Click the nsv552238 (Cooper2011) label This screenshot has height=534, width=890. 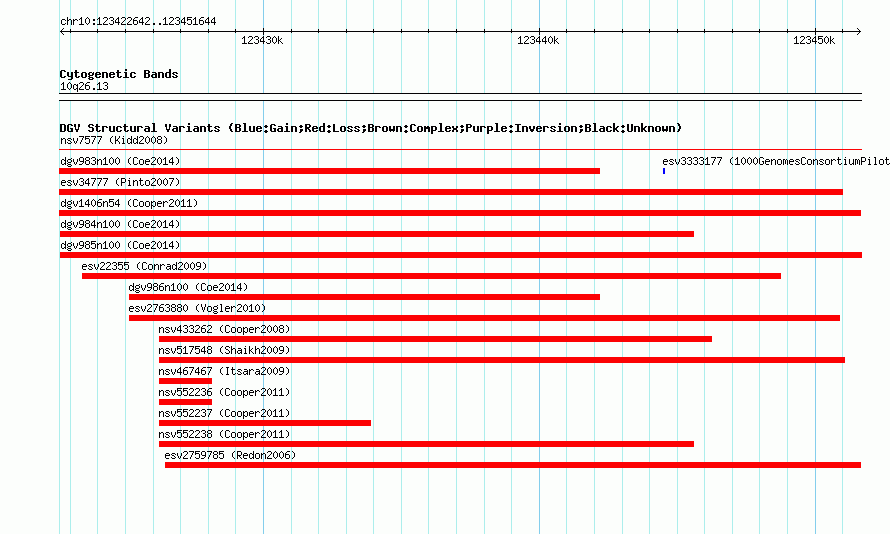(224, 434)
